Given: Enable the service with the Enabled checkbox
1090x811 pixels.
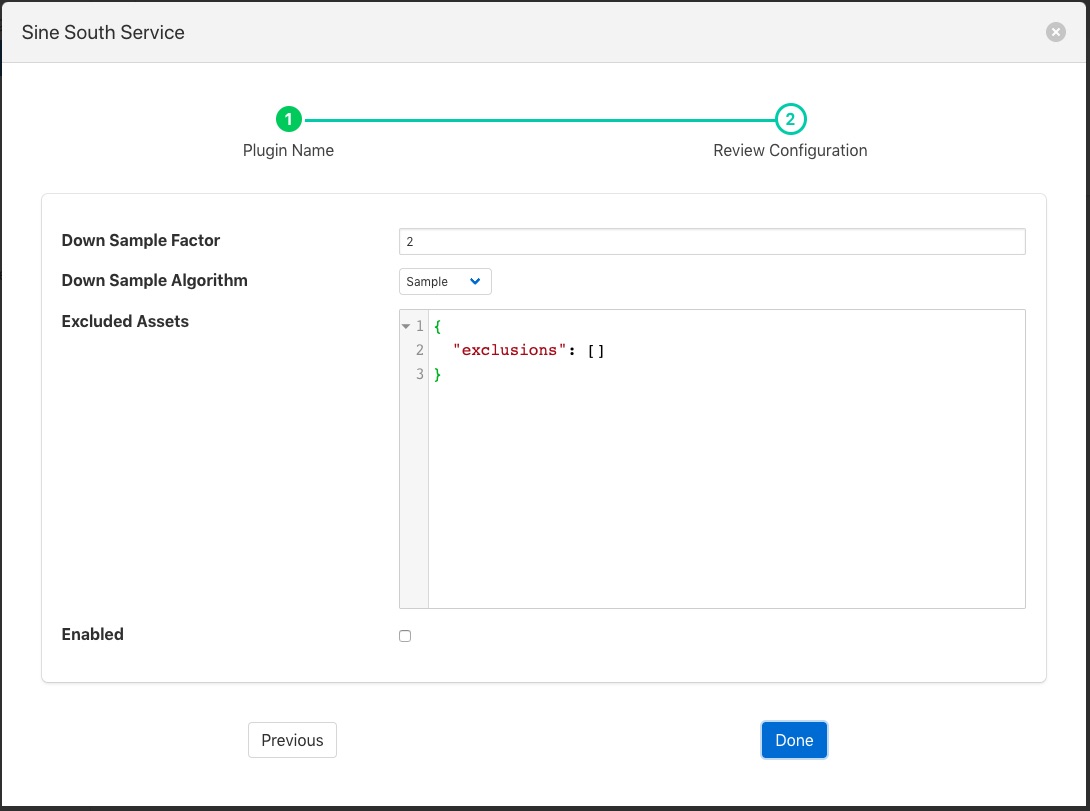Looking at the screenshot, I should click(405, 636).
